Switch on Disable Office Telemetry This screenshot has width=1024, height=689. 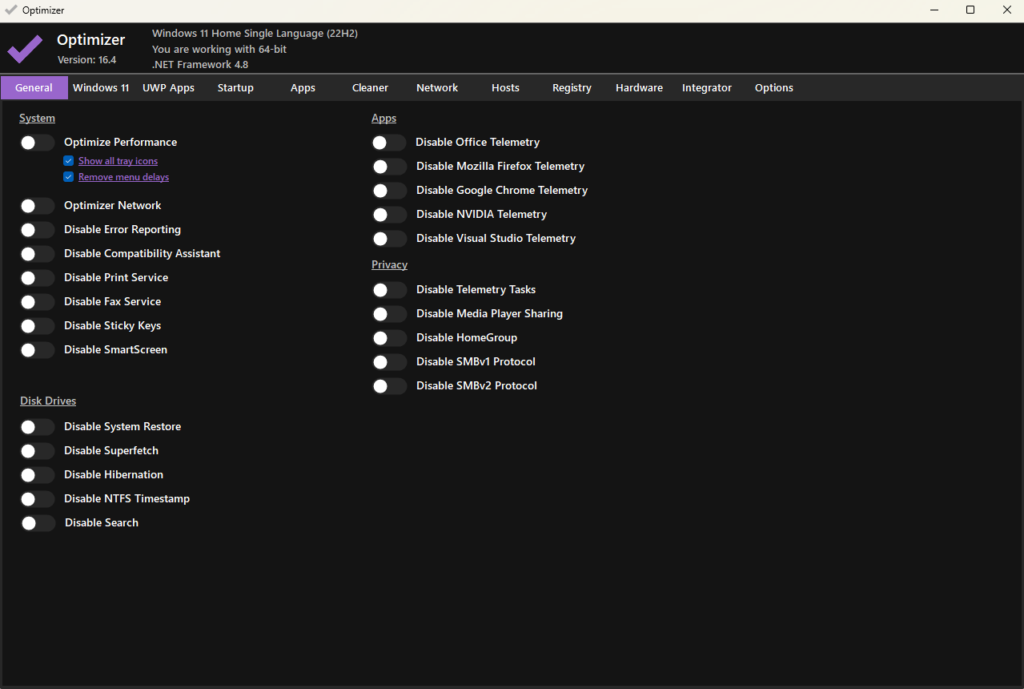(x=389, y=143)
